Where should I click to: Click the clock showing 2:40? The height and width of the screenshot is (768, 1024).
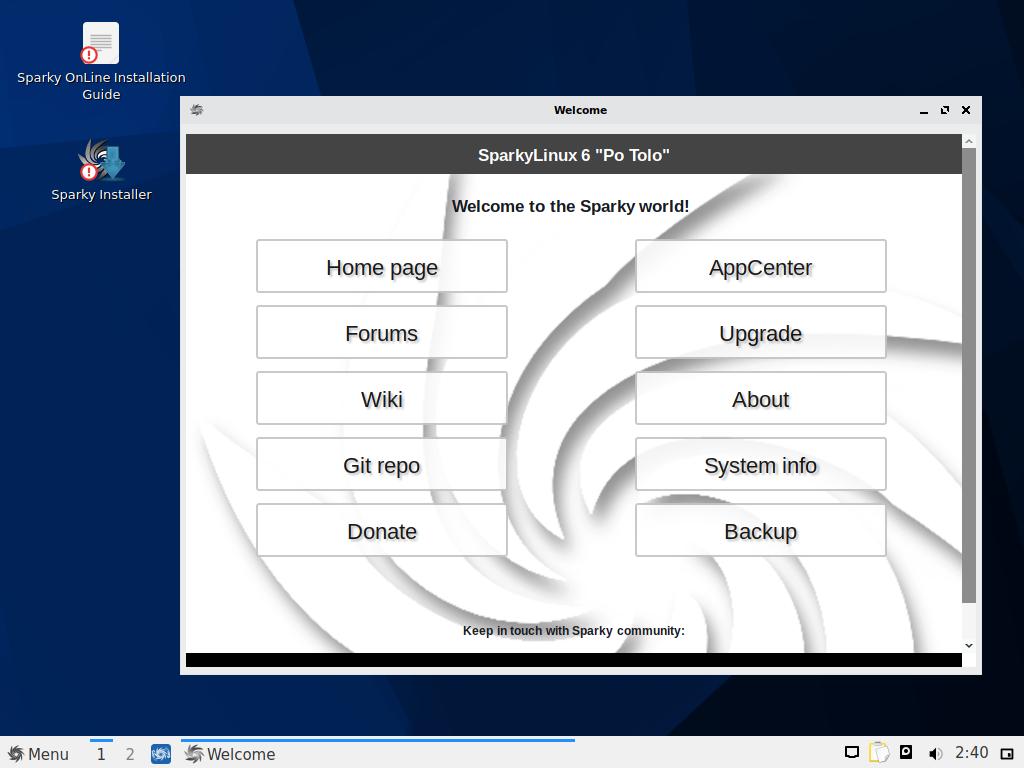[x=971, y=753]
